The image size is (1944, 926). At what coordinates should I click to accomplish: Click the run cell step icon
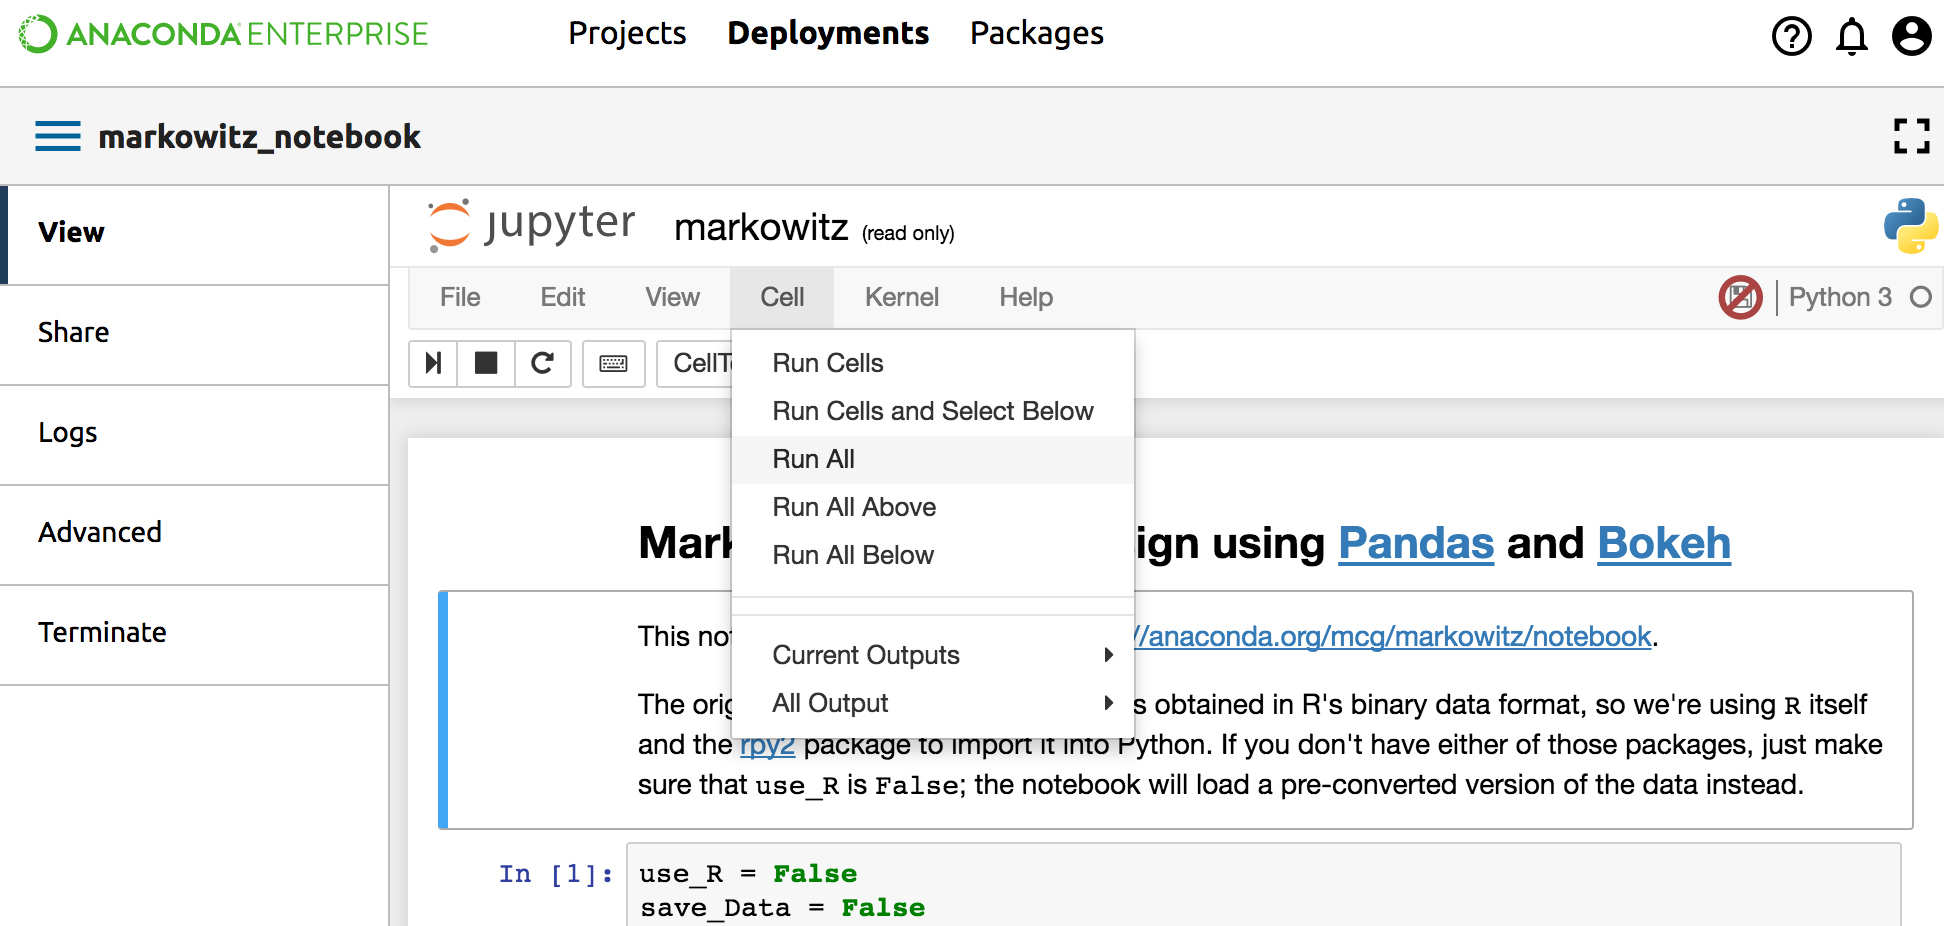point(433,363)
